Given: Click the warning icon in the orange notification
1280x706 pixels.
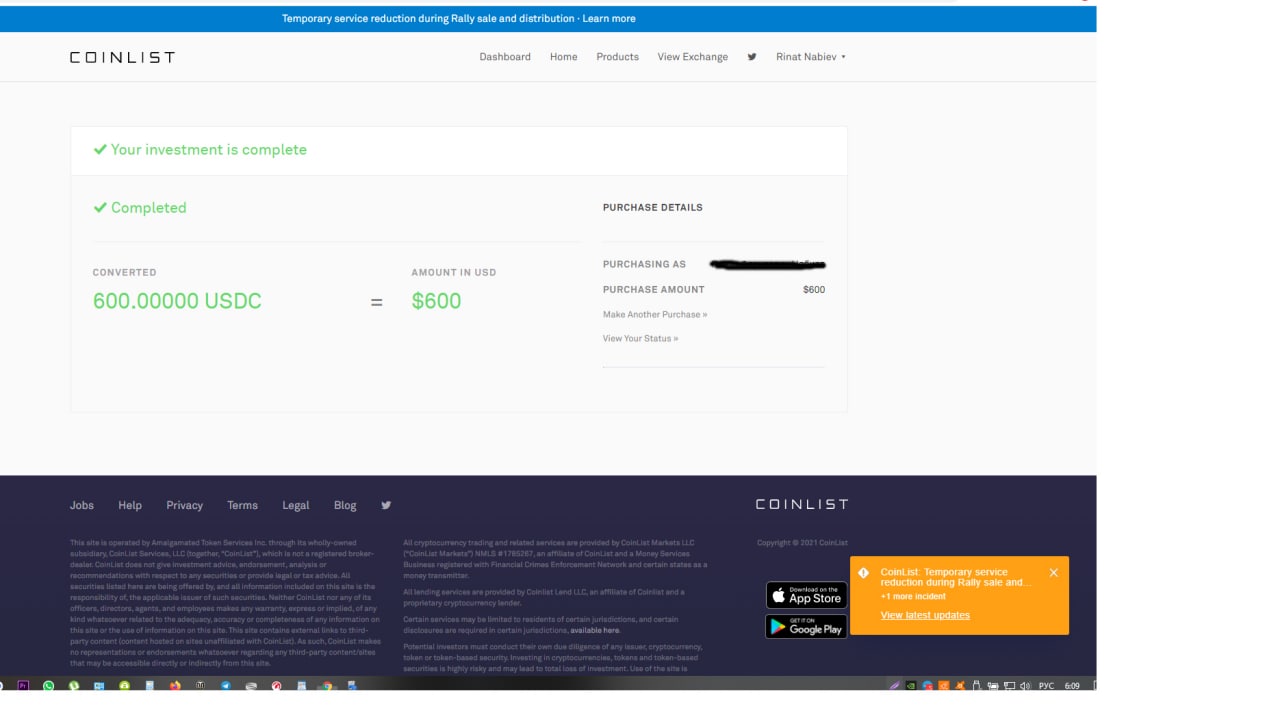Looking at the screenshot, I should 864,573.
